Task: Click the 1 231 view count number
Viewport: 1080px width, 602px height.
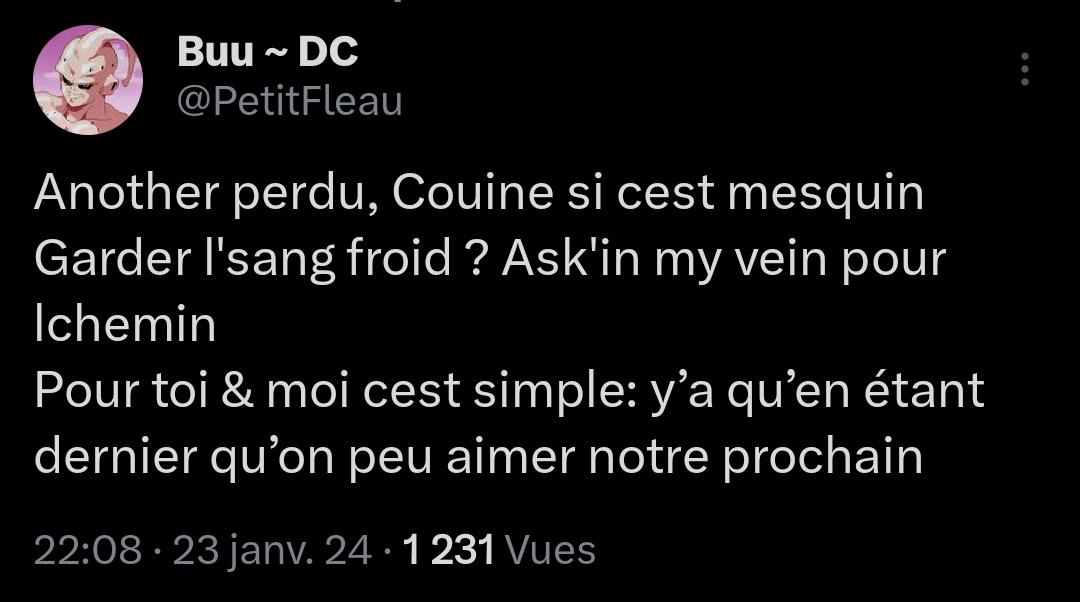Action: pos(449,550)
